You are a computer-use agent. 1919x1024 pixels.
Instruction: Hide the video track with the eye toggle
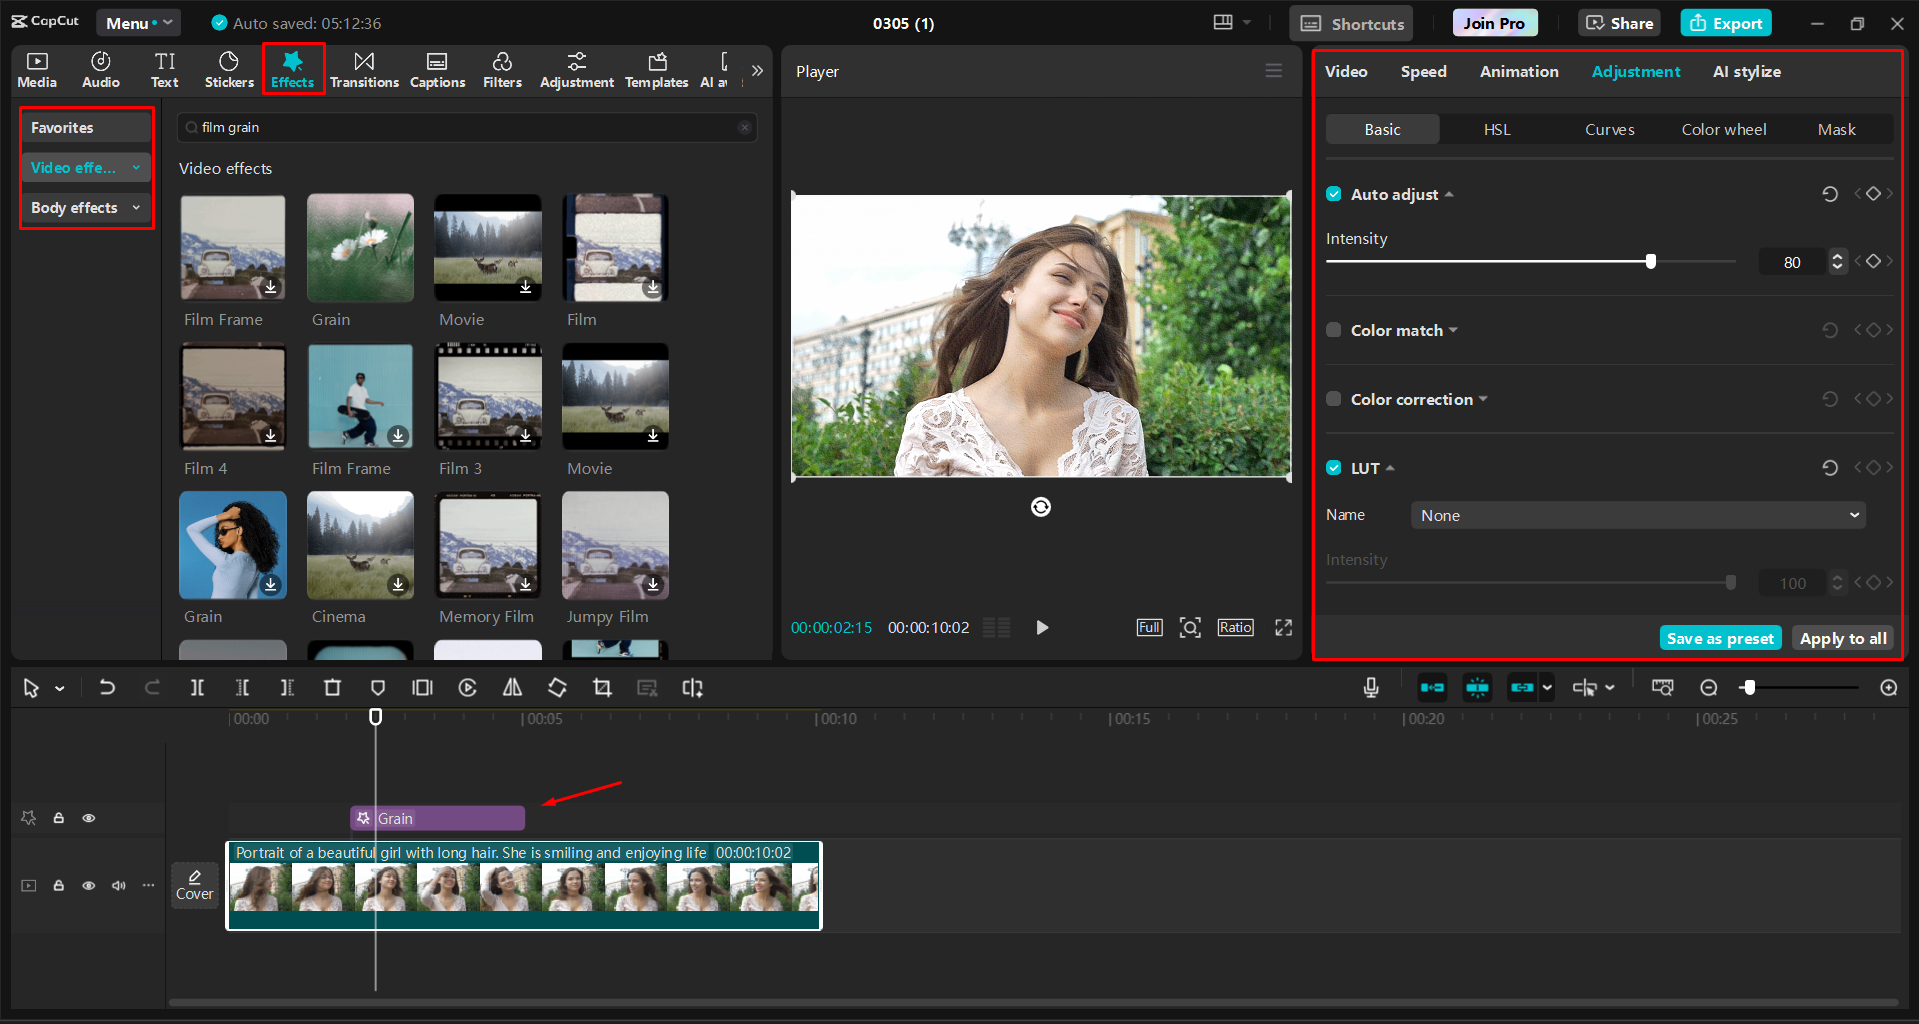pos(88,885)
